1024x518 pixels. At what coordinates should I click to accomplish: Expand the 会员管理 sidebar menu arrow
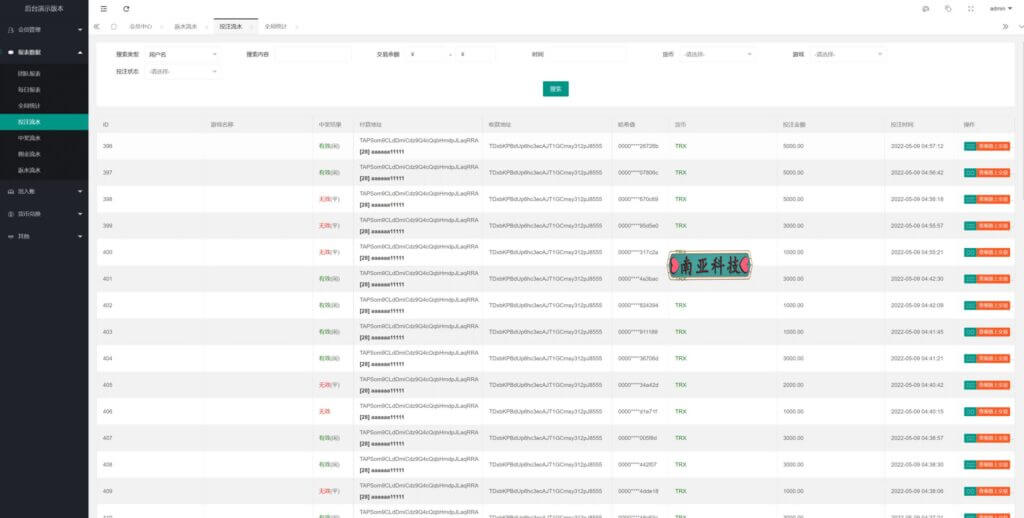click(x=80, y=29)
